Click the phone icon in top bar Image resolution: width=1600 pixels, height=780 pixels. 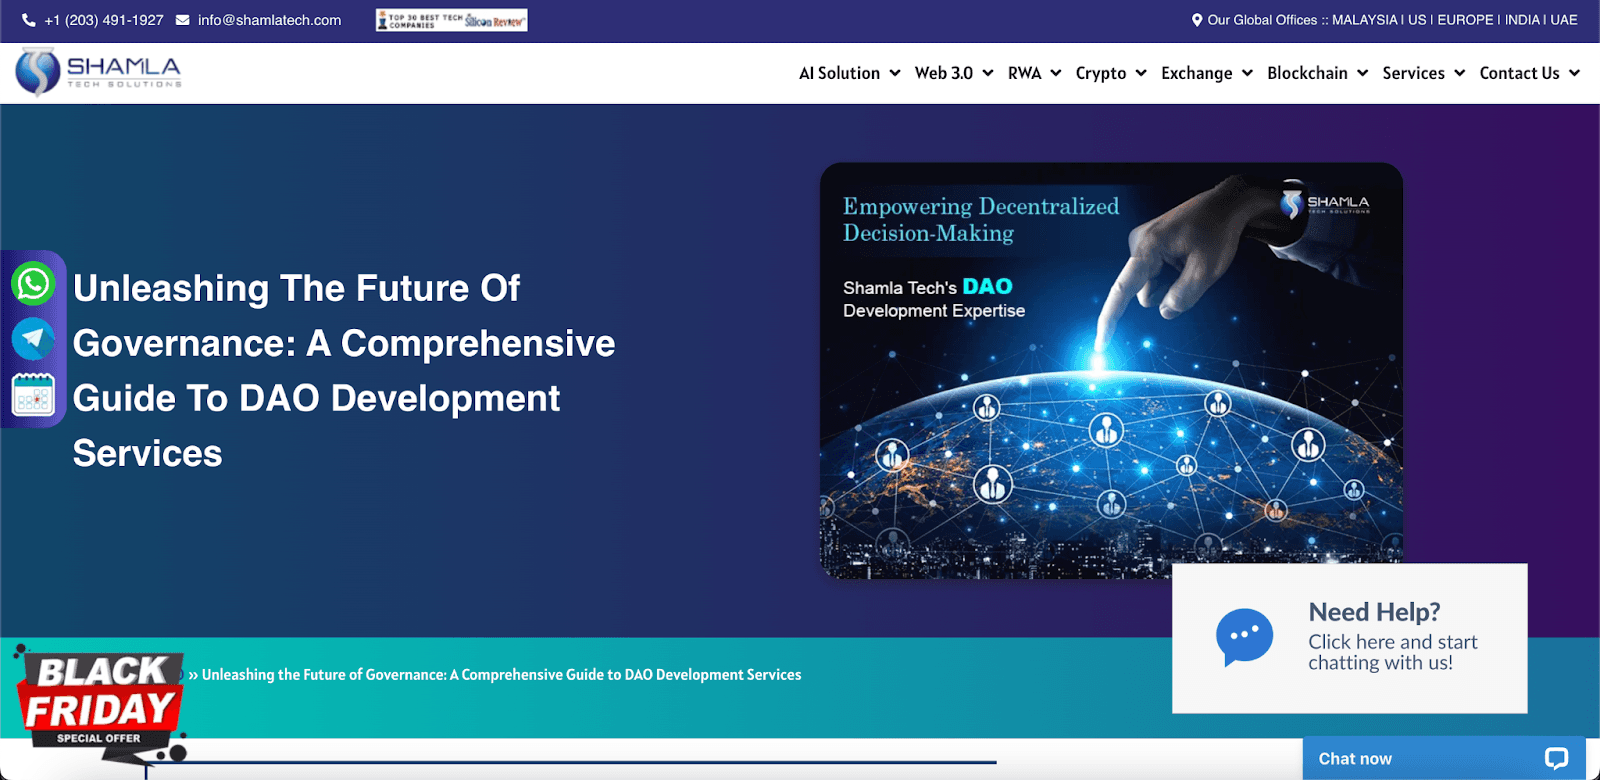29,20
